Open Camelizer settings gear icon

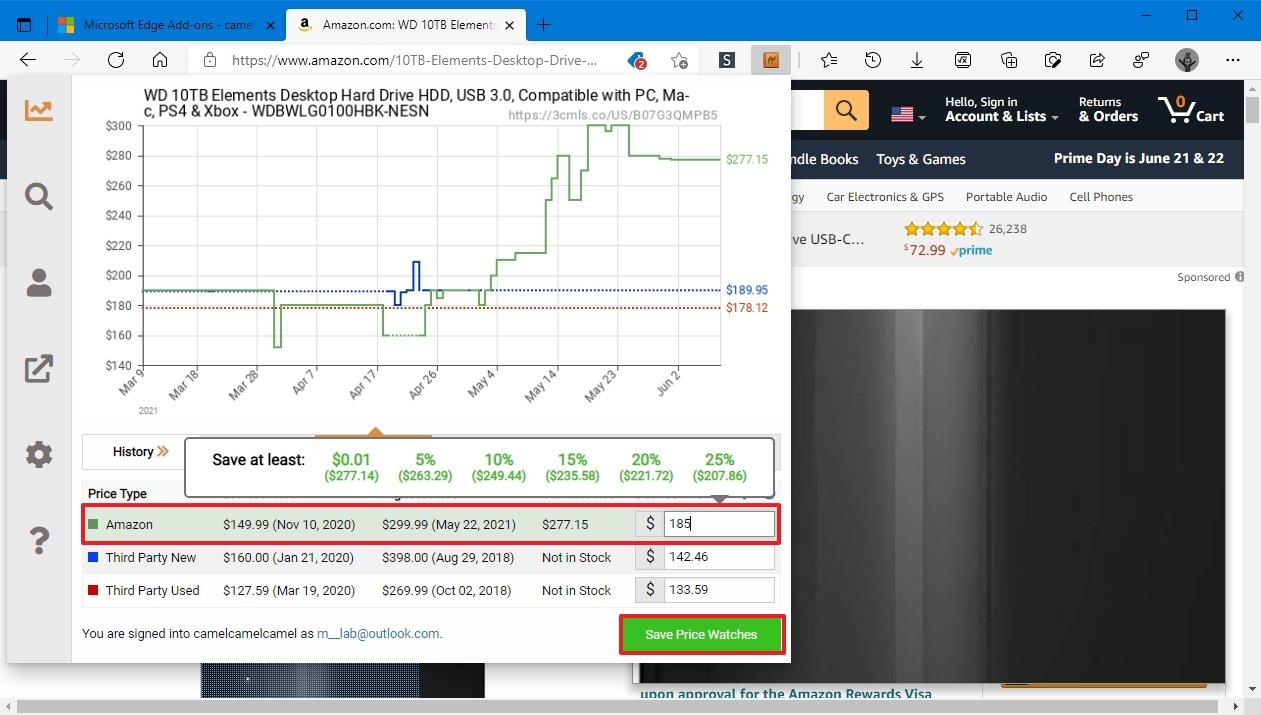(39, 455)
